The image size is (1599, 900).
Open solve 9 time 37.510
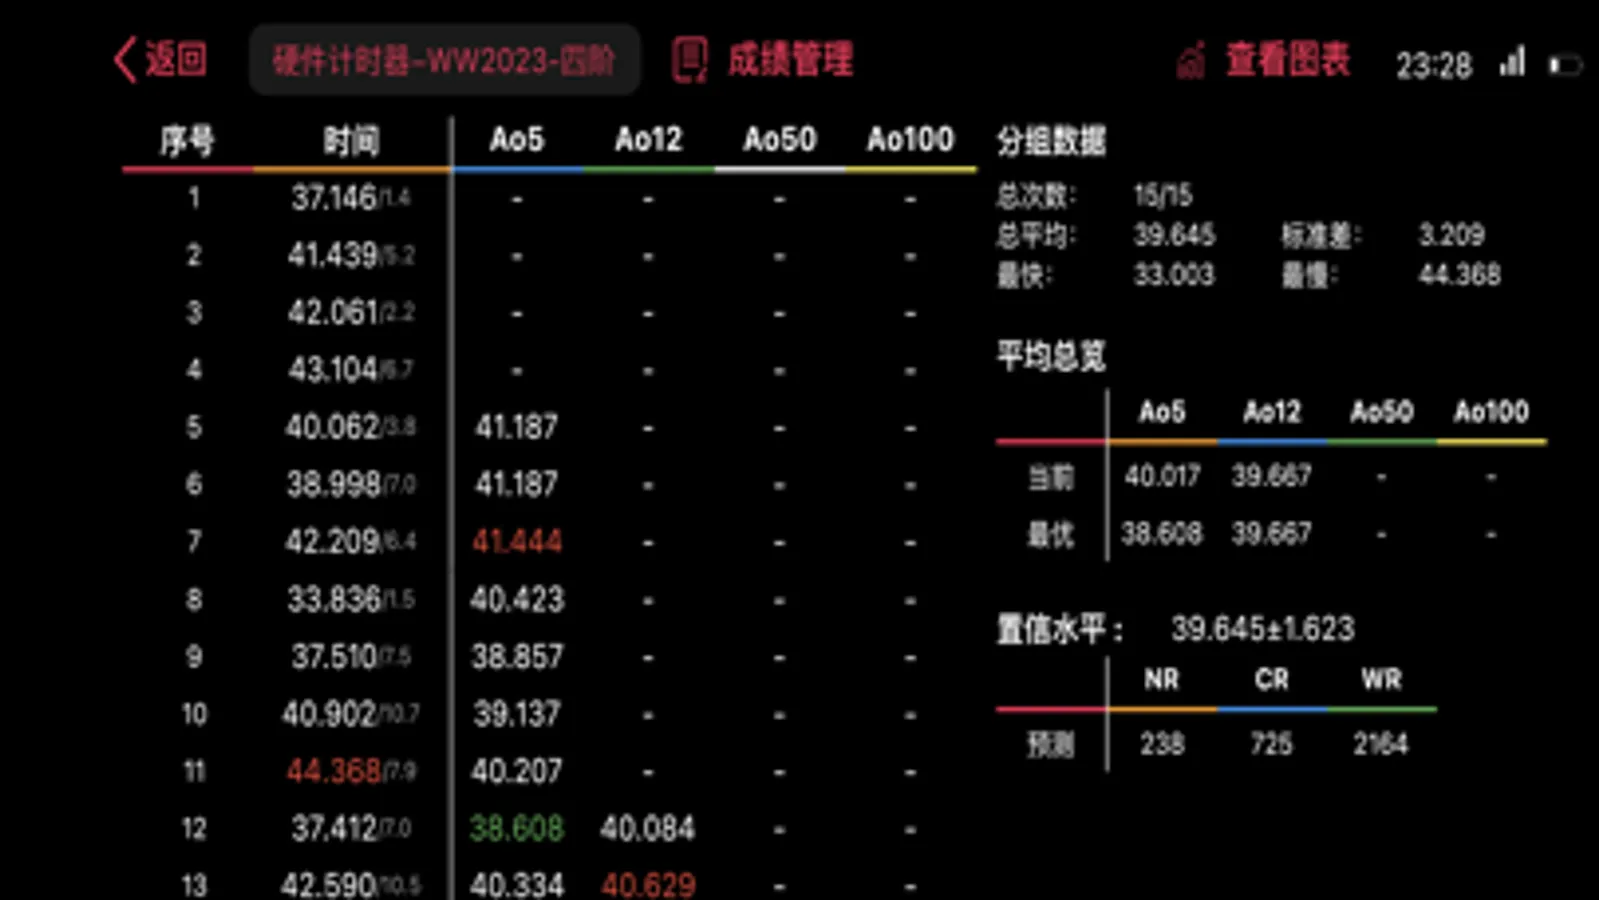[x=334, y=656]
